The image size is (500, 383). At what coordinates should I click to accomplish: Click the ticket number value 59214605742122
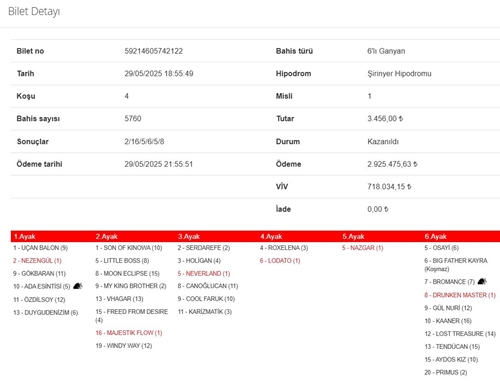coord(154,51)
